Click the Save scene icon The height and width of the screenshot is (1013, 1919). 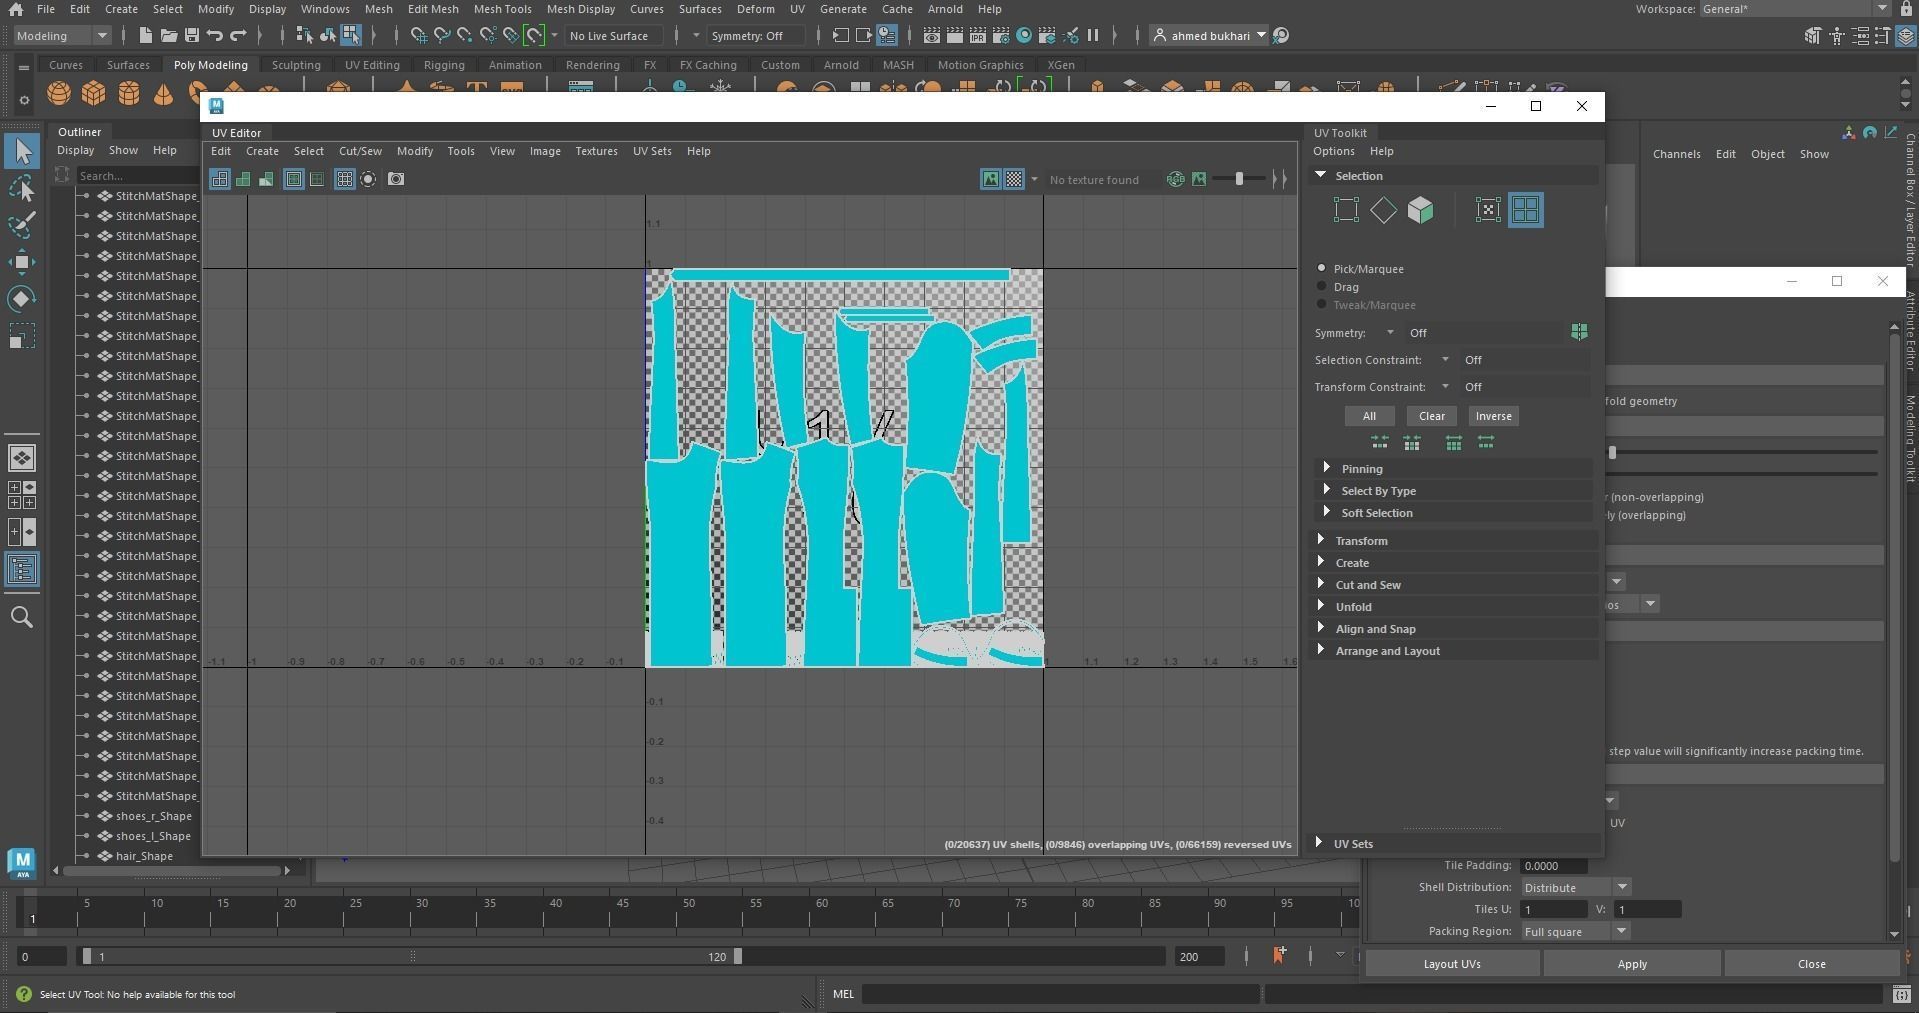click(191, 36)
